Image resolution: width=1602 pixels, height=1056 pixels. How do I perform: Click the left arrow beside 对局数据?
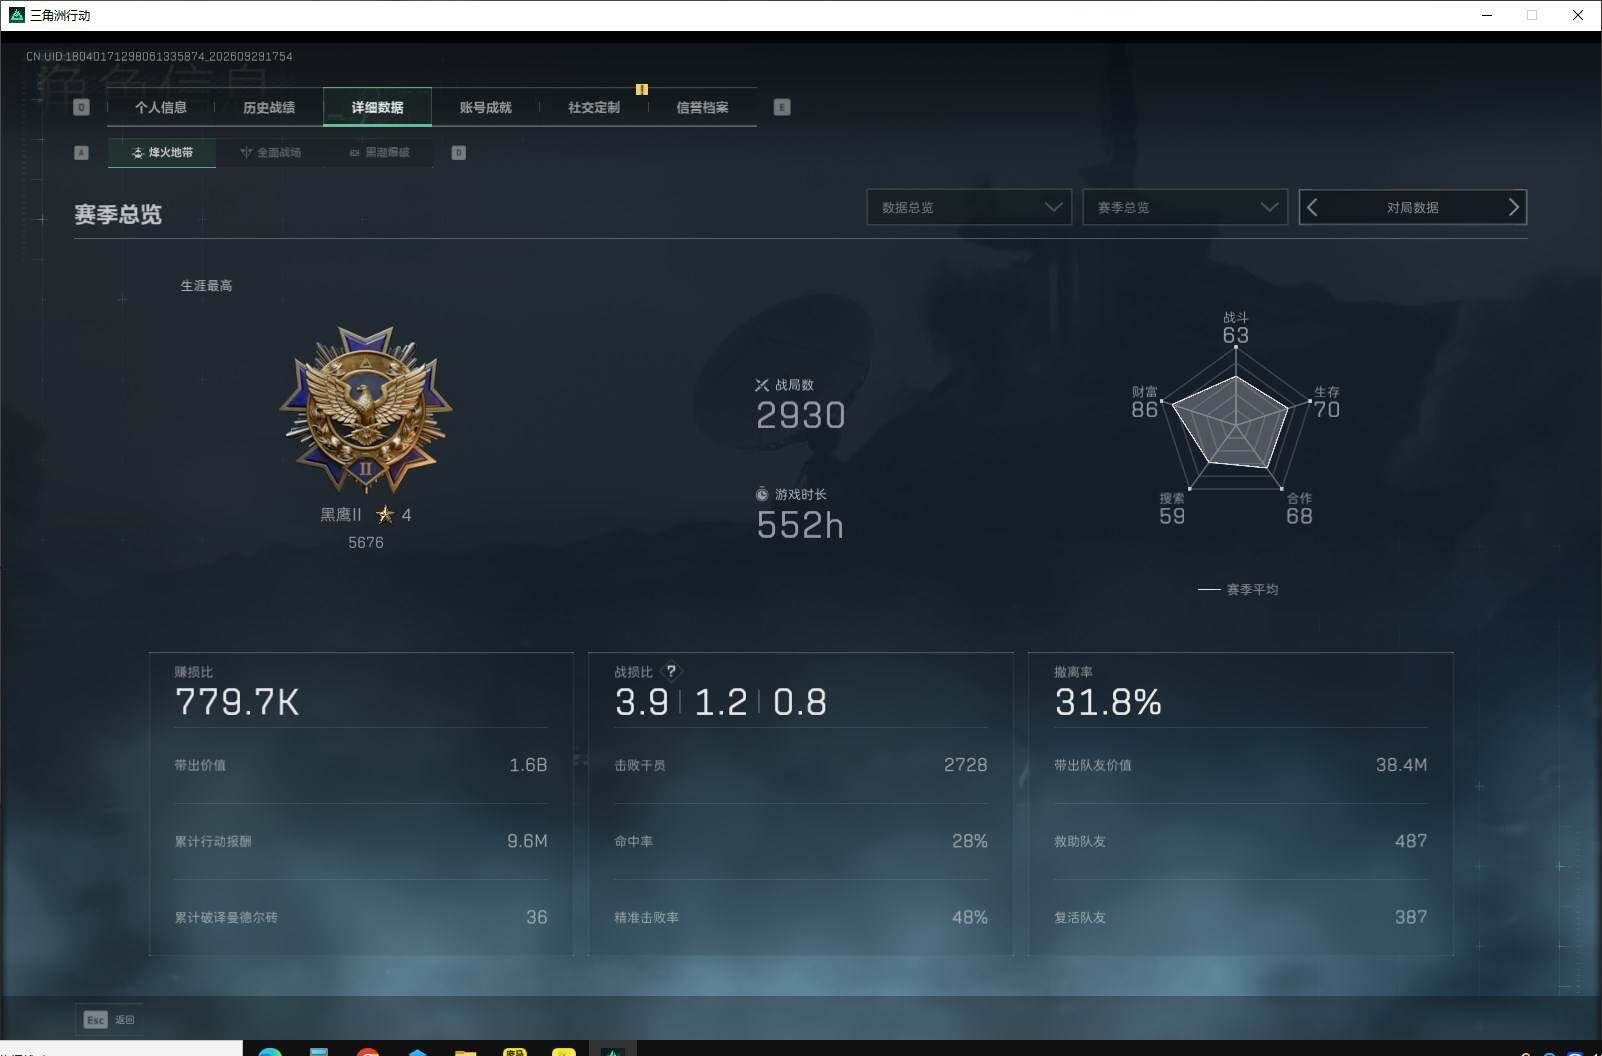[x=1313, y=207]
